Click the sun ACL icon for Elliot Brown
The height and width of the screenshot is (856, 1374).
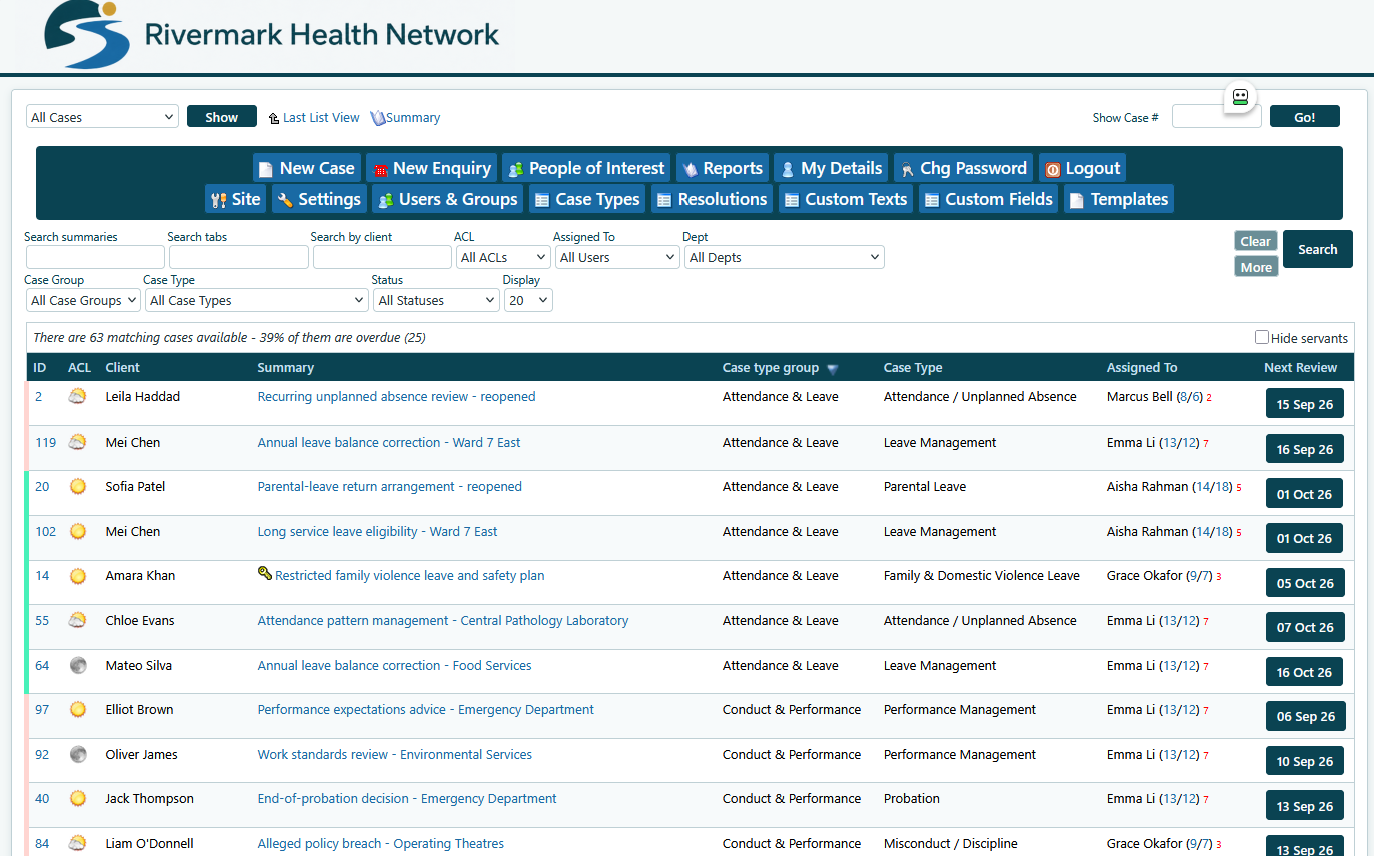[77, 710]
